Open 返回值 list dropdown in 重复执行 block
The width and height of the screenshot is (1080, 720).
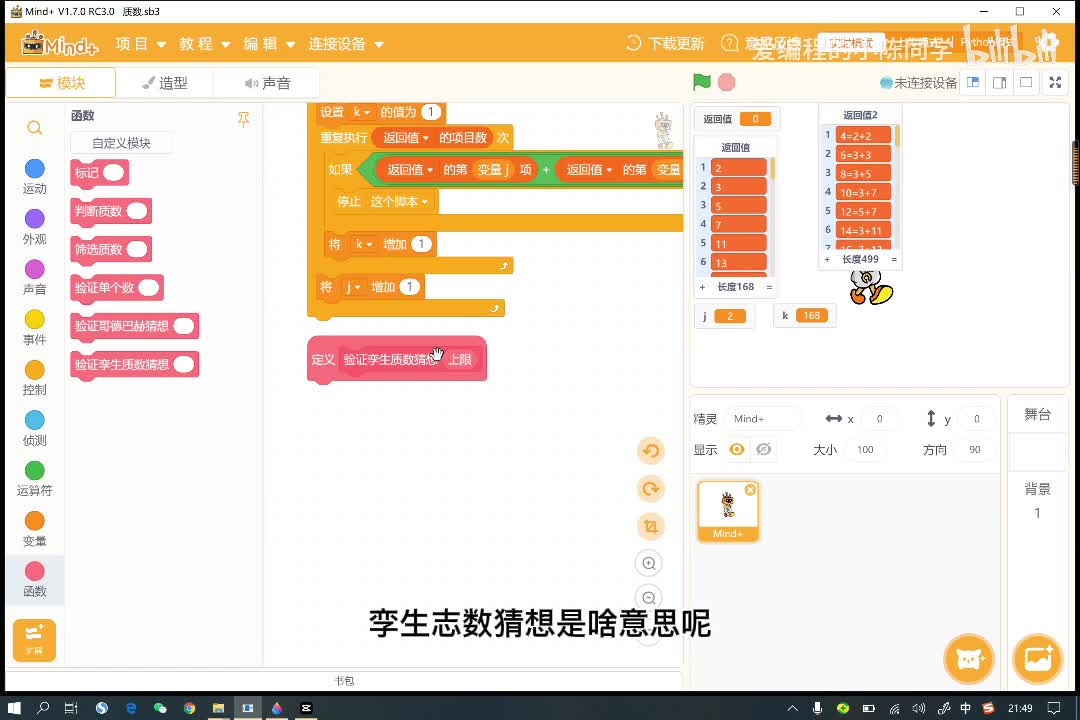[x=406, y=137]
